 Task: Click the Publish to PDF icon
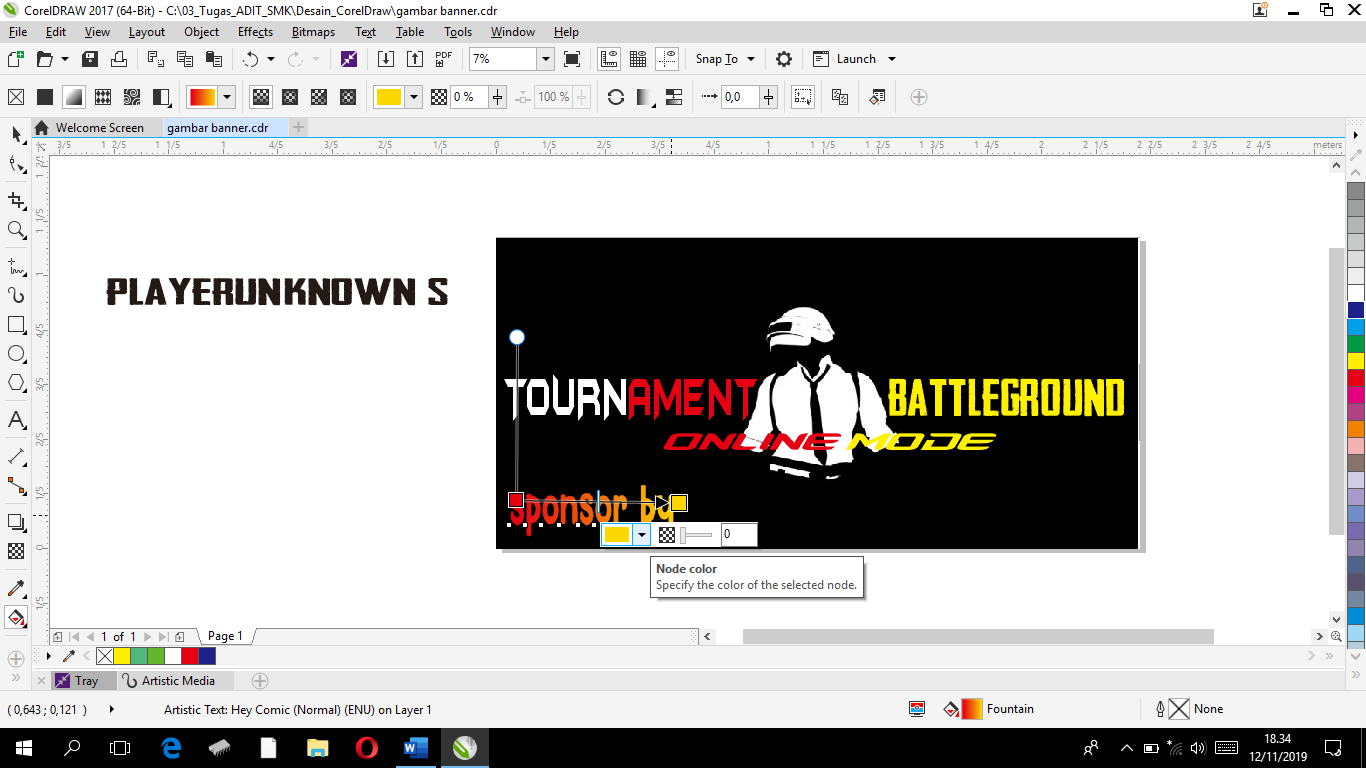coord(444,59)
